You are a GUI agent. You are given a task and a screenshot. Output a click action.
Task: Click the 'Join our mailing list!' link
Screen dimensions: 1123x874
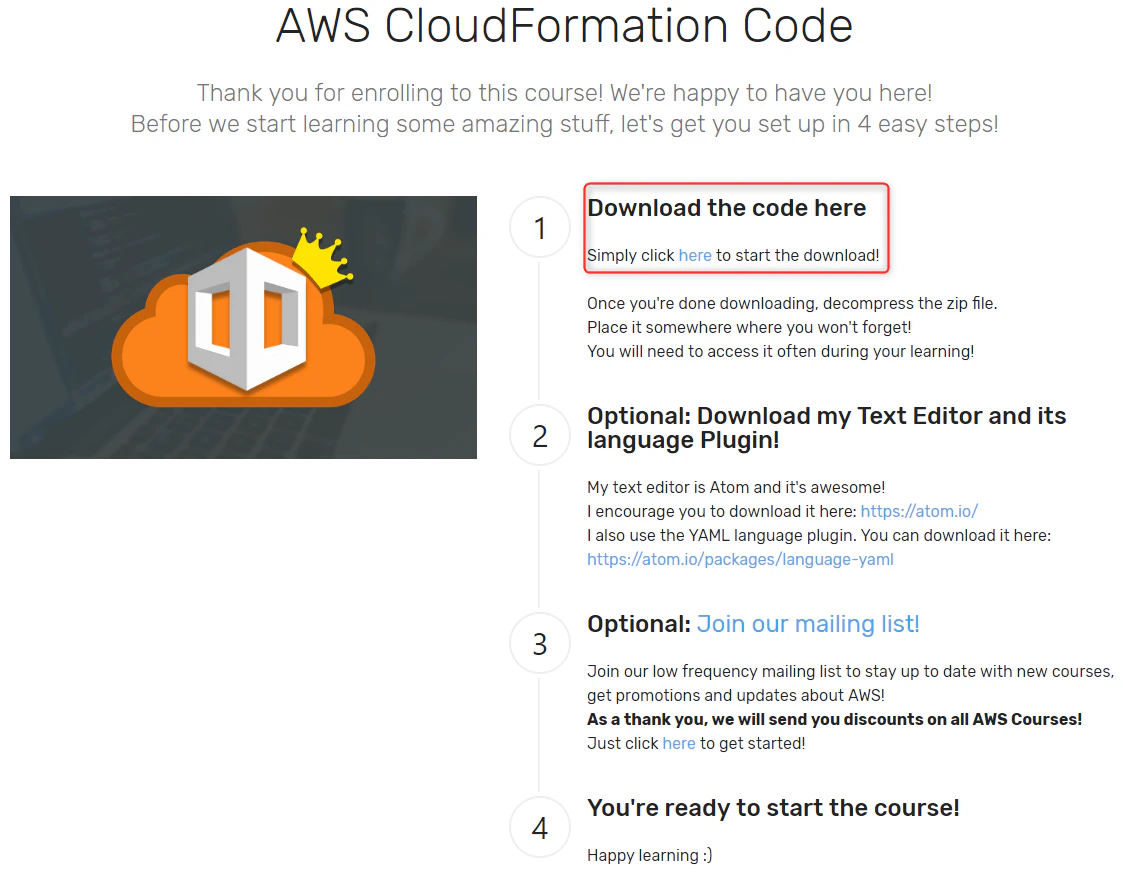pyautogui.click(x=808, y=624)
